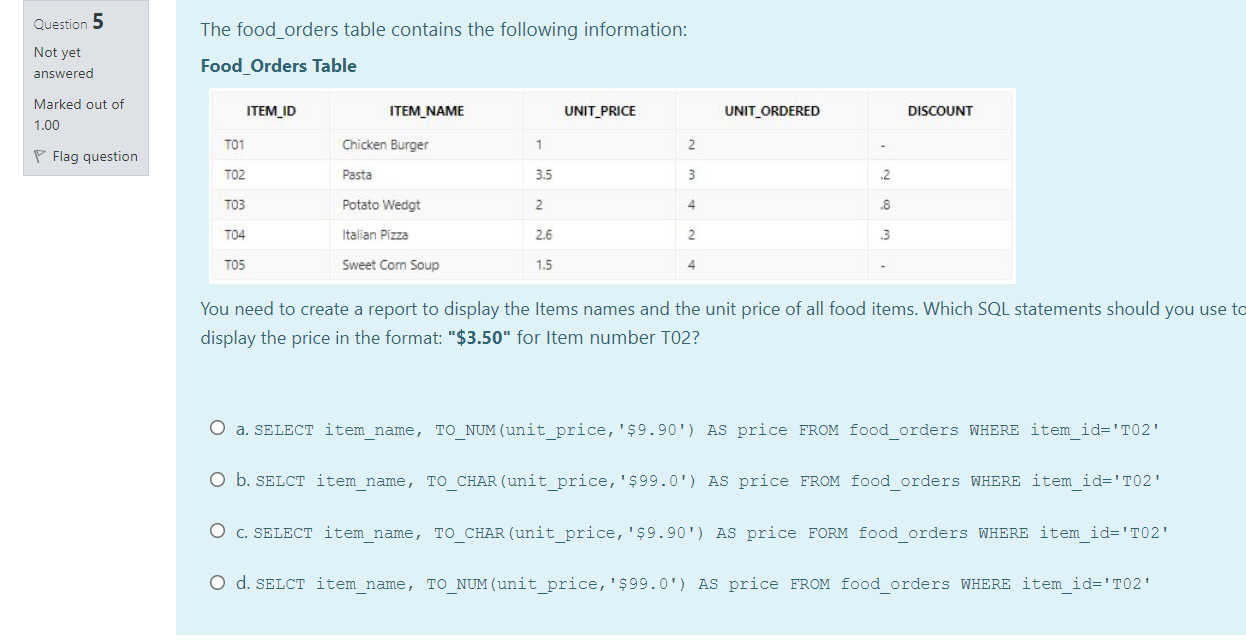Screen dimensions: 1246x643
Task: Click the UNIT_PRICE column header
Action: 600,111
